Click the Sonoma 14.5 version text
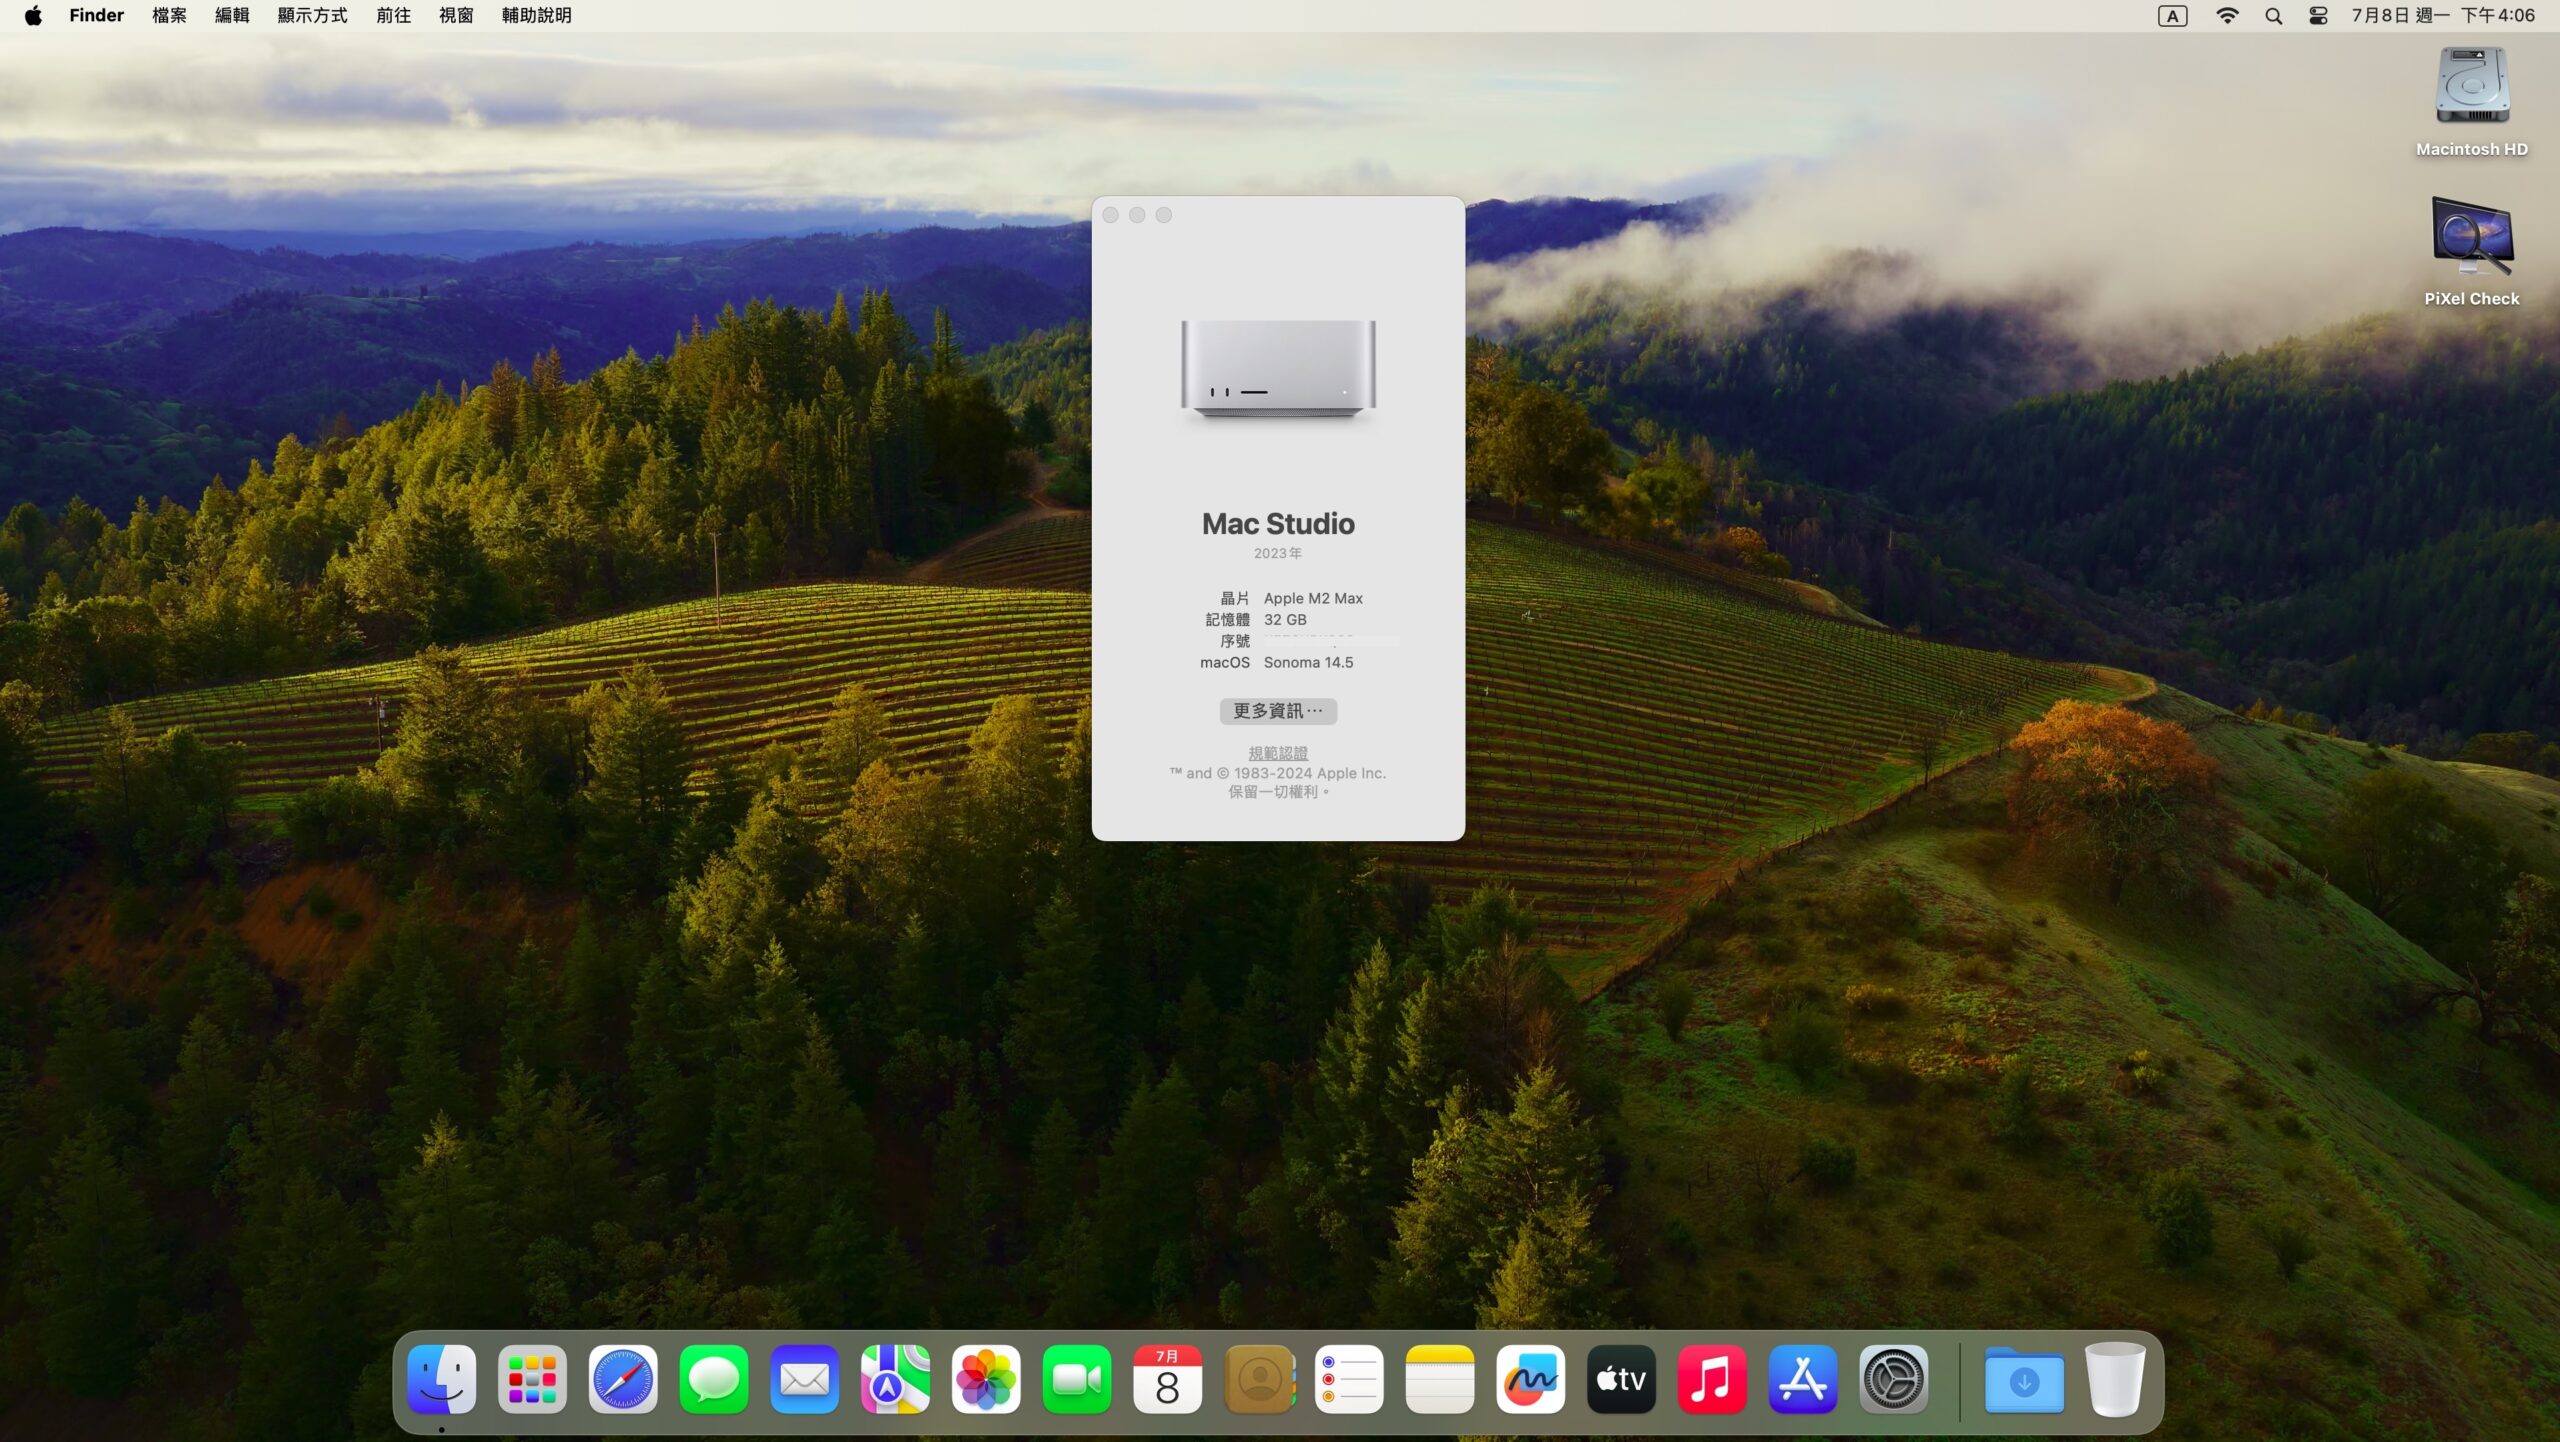Viewport: 2560px width, 1442px height. (x=1308, y=662)
